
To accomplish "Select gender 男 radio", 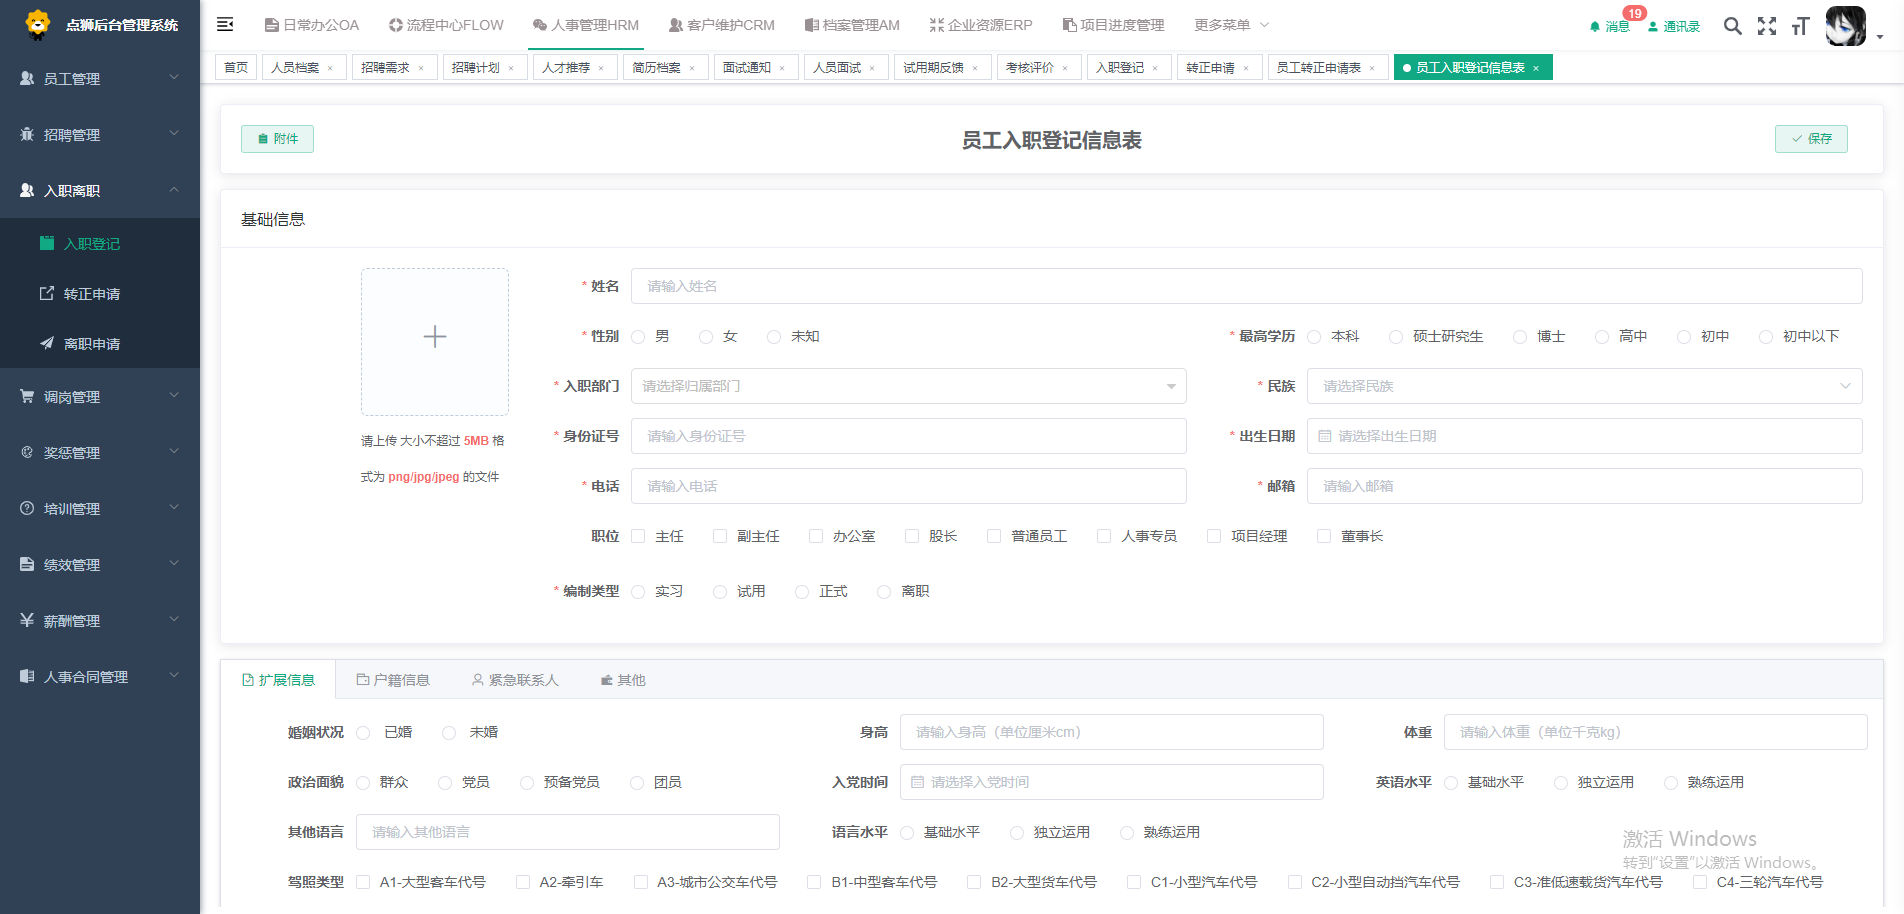I will coord(638,337).
